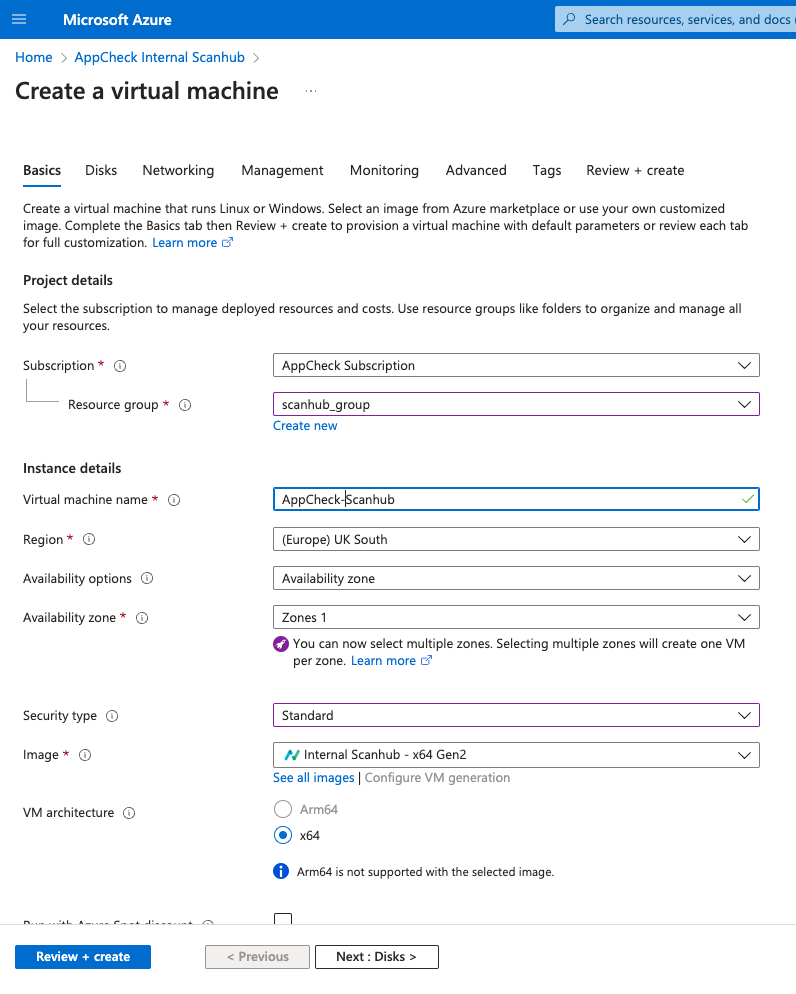This screenshot has width=796, height=994.
Task: Click the VM architecture info icon
Action: point(129,813)
